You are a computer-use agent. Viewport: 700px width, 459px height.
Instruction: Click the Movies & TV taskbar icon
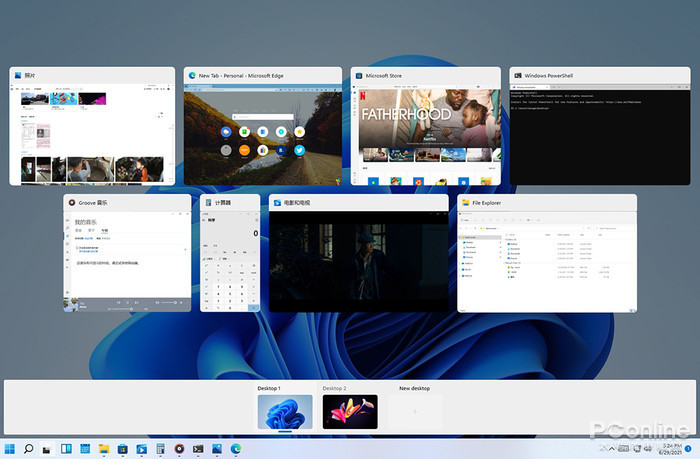tap(141, 450)
